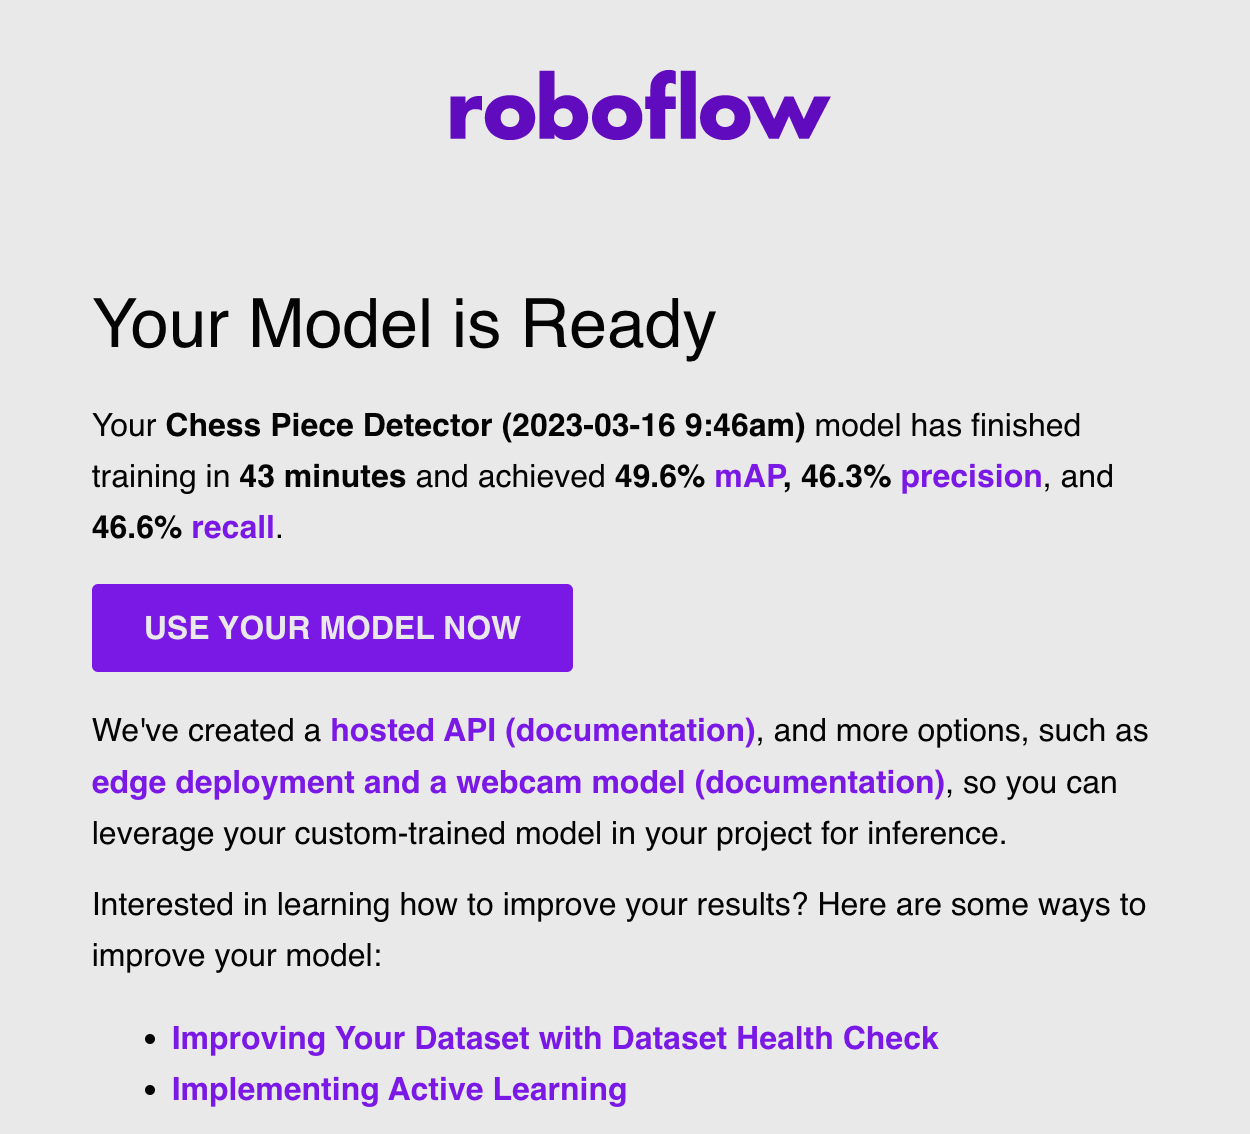Open Improving Your Dataset with Dataset Health Check
Screen dimensions: 1250x1134
(555, 1038)
